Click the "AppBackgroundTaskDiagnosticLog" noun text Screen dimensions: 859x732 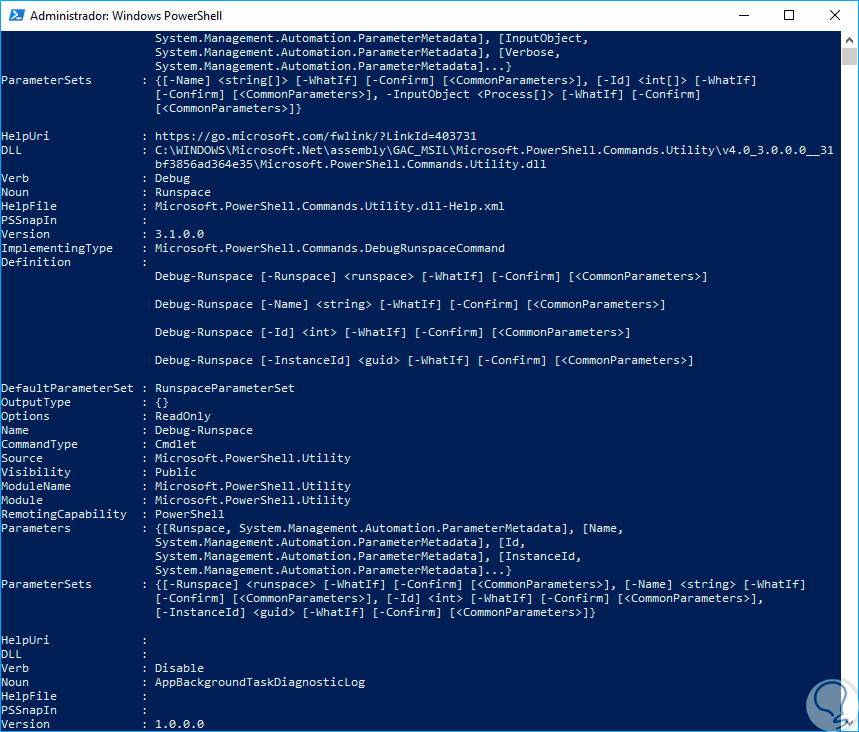pyautogui.click(x=260, y=682)
